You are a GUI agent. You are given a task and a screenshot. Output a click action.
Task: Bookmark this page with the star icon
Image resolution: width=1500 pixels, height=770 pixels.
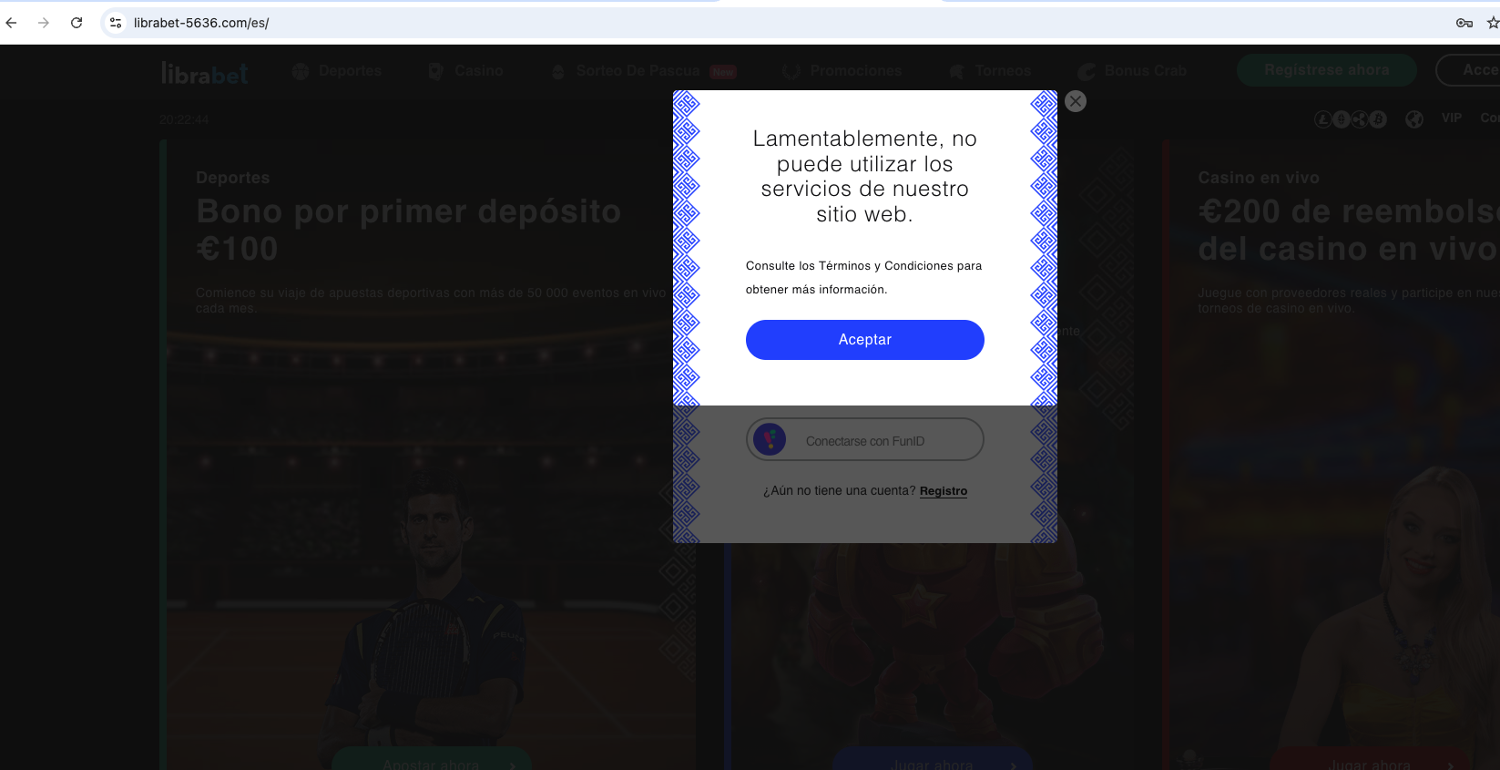pyautogui.click(x=1493, y=23)
